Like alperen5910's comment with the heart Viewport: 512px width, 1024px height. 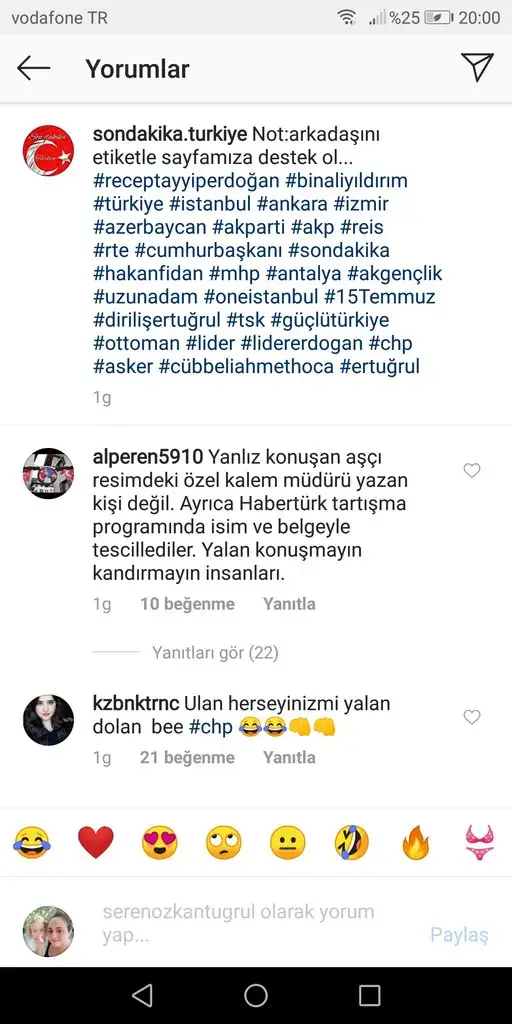pyautogui.click(x=472, y=470)
